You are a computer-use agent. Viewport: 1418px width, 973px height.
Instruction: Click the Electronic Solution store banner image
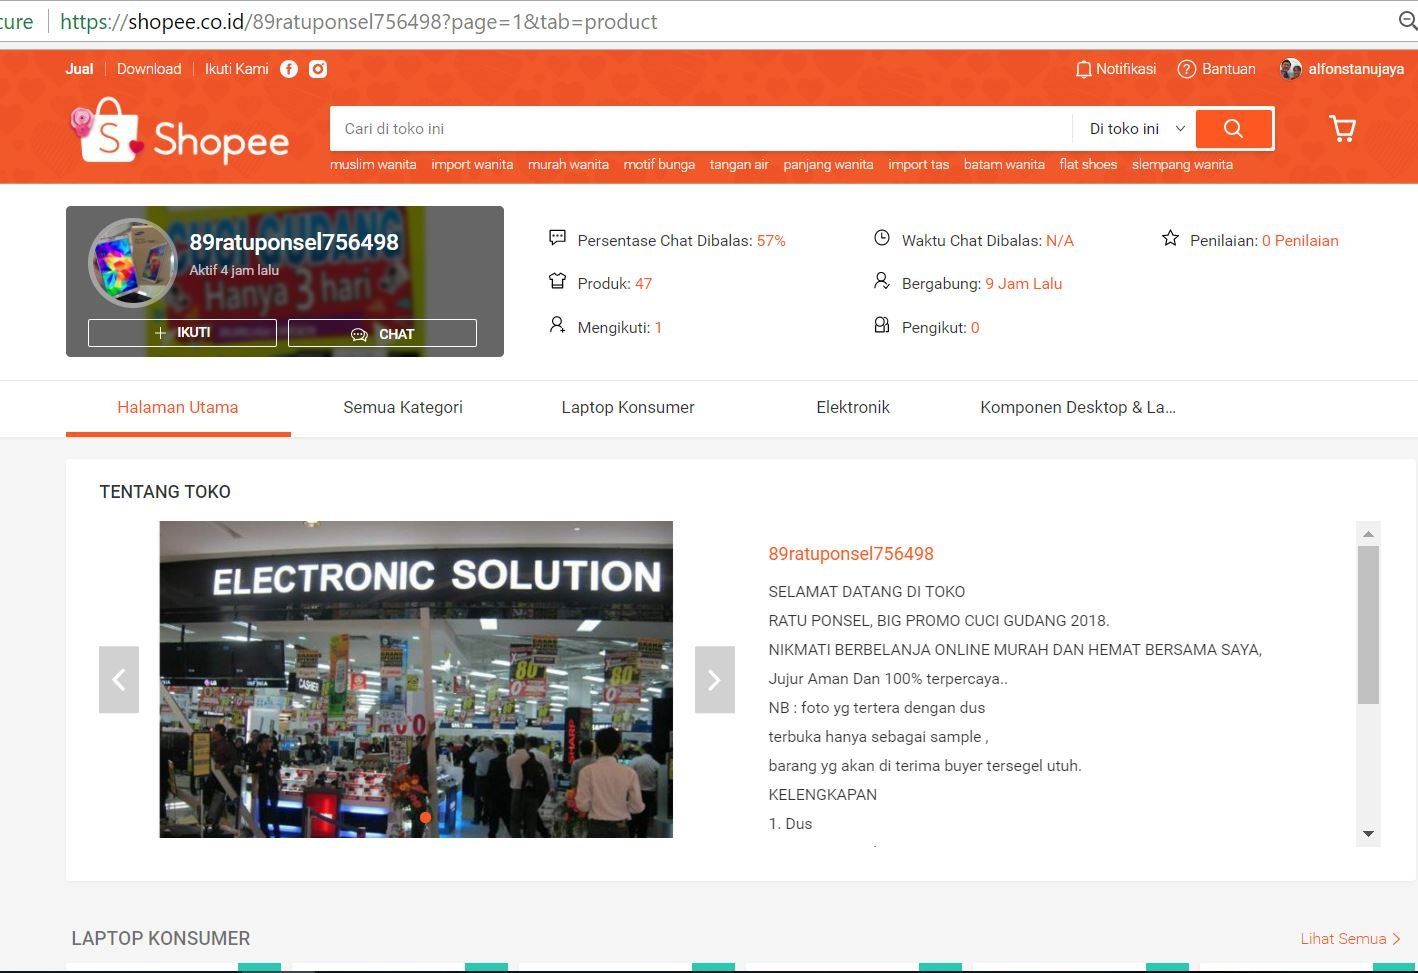point(416,679)
